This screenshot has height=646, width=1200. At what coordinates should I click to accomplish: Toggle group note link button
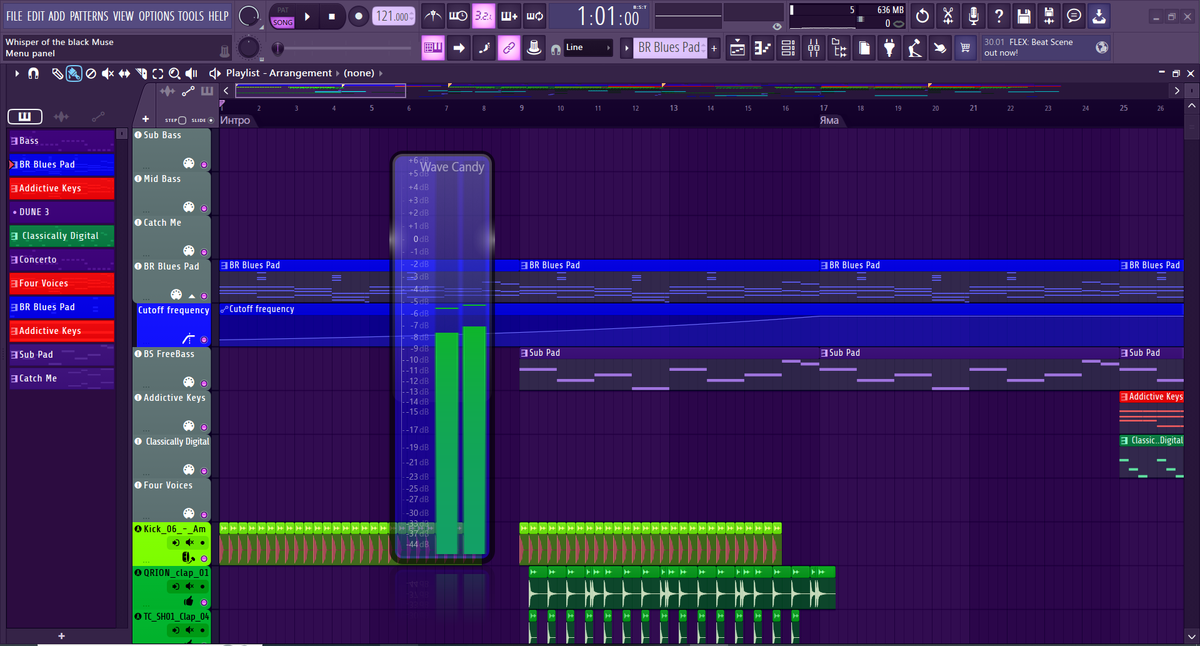[508, 47]
